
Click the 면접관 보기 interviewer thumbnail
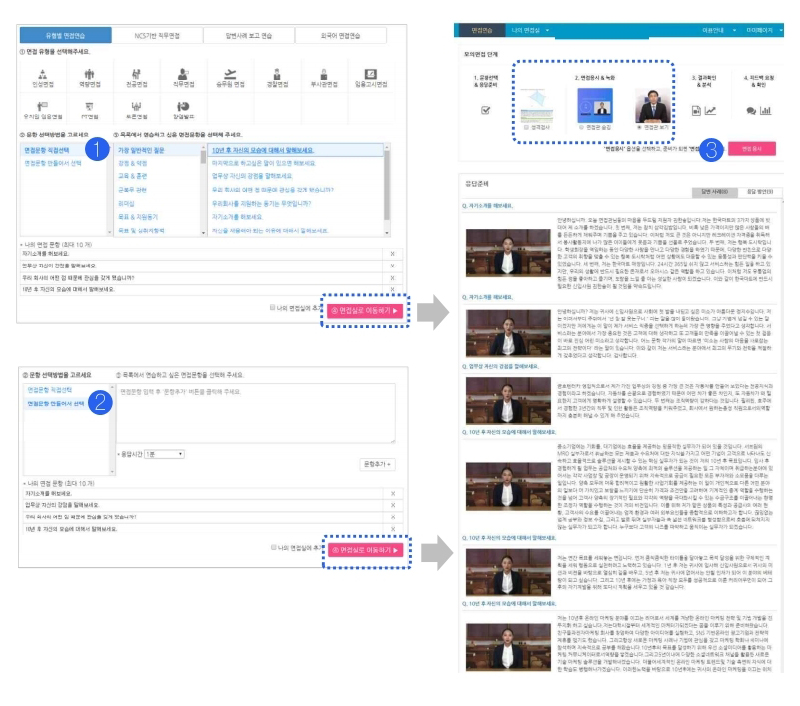tap(653, 105)
